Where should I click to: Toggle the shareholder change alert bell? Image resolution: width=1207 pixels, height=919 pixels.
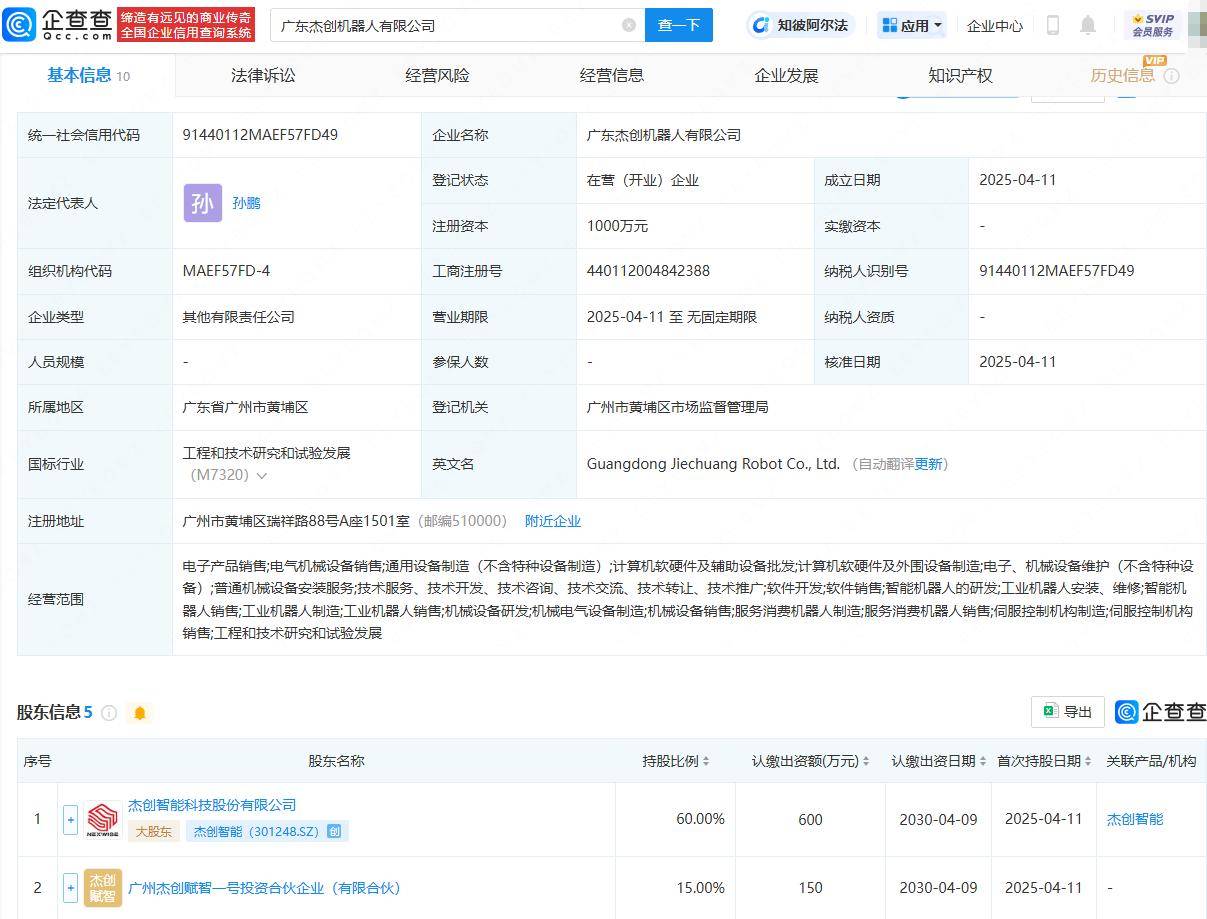point(140,713)
